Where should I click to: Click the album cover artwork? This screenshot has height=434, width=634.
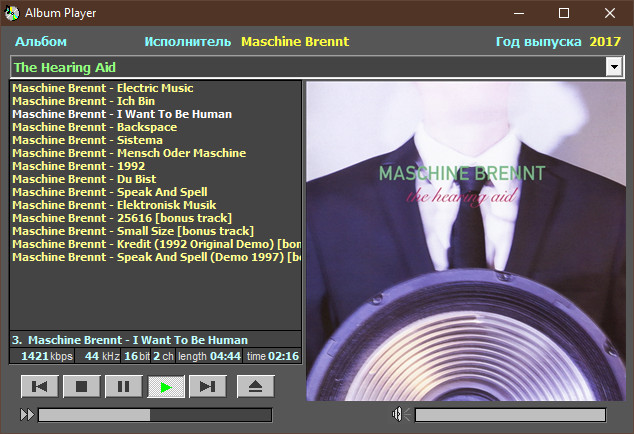coord(466,241)
